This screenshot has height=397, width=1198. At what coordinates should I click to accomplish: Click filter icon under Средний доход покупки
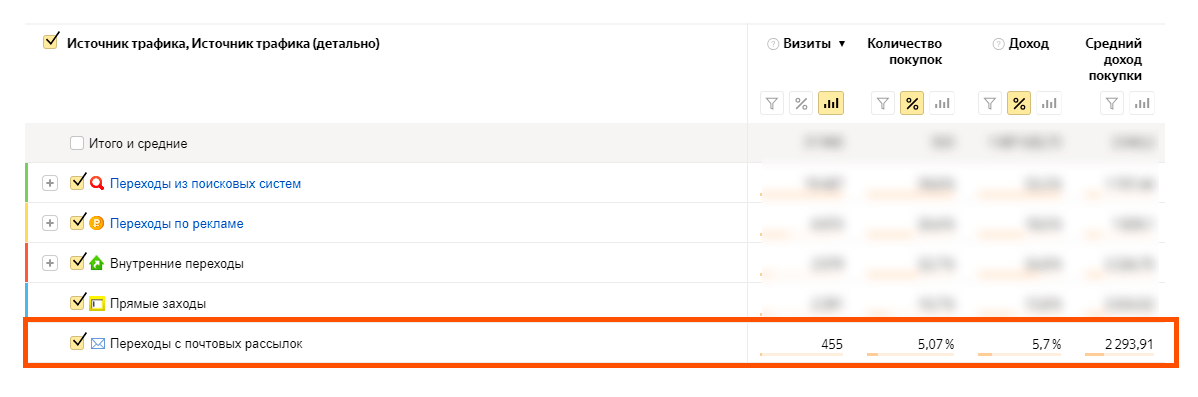1112,103
